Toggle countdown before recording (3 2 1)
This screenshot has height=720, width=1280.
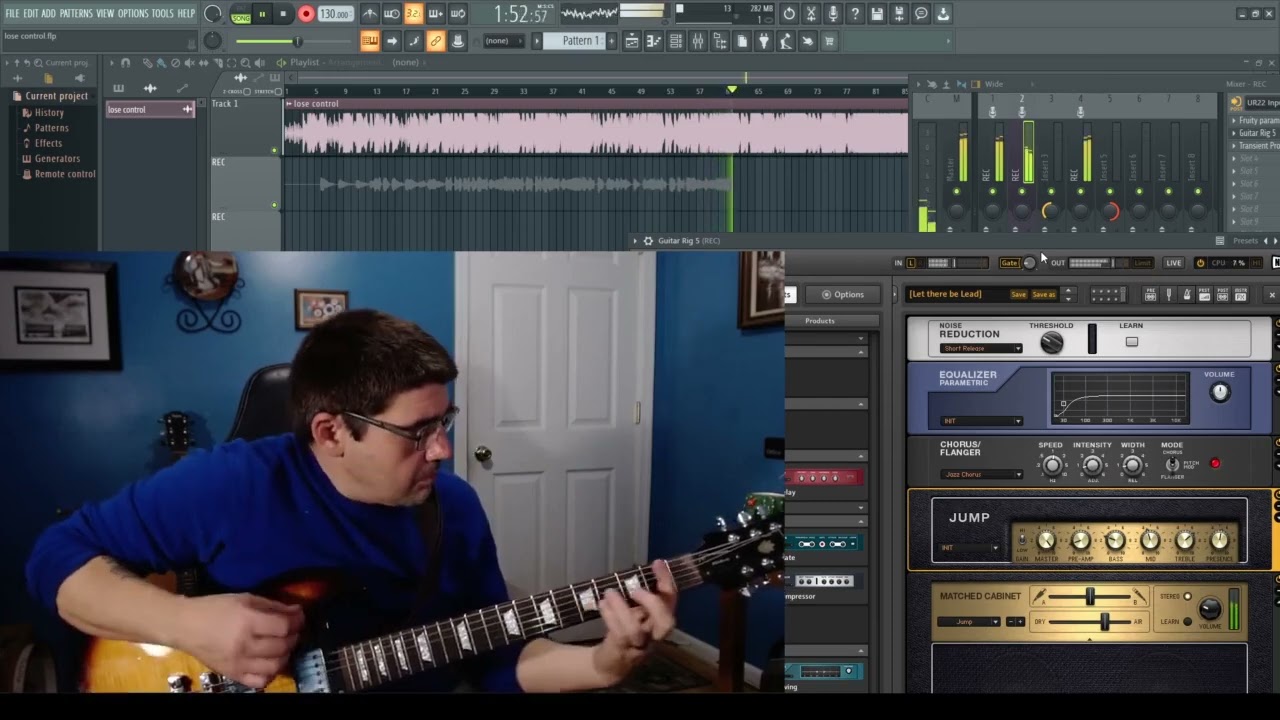point(413,14)
